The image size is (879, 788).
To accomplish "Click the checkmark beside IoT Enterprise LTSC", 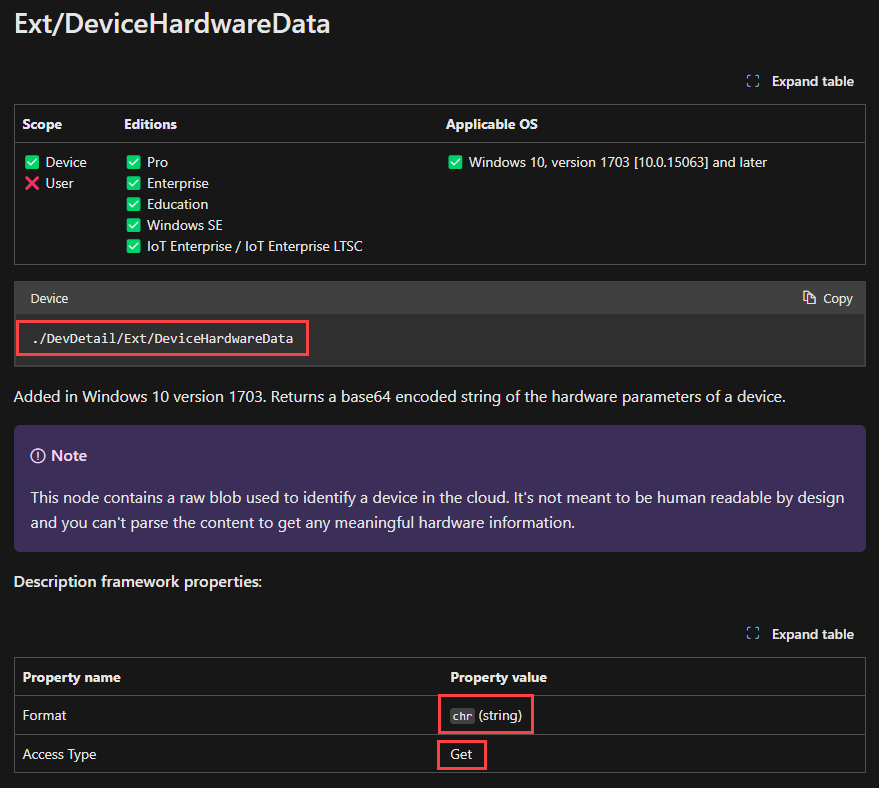I will (x=133, y=246).
